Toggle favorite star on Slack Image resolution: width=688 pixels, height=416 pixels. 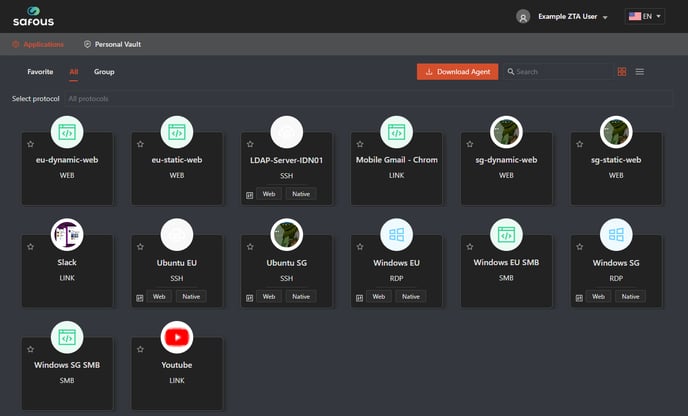tap(31, 246)
